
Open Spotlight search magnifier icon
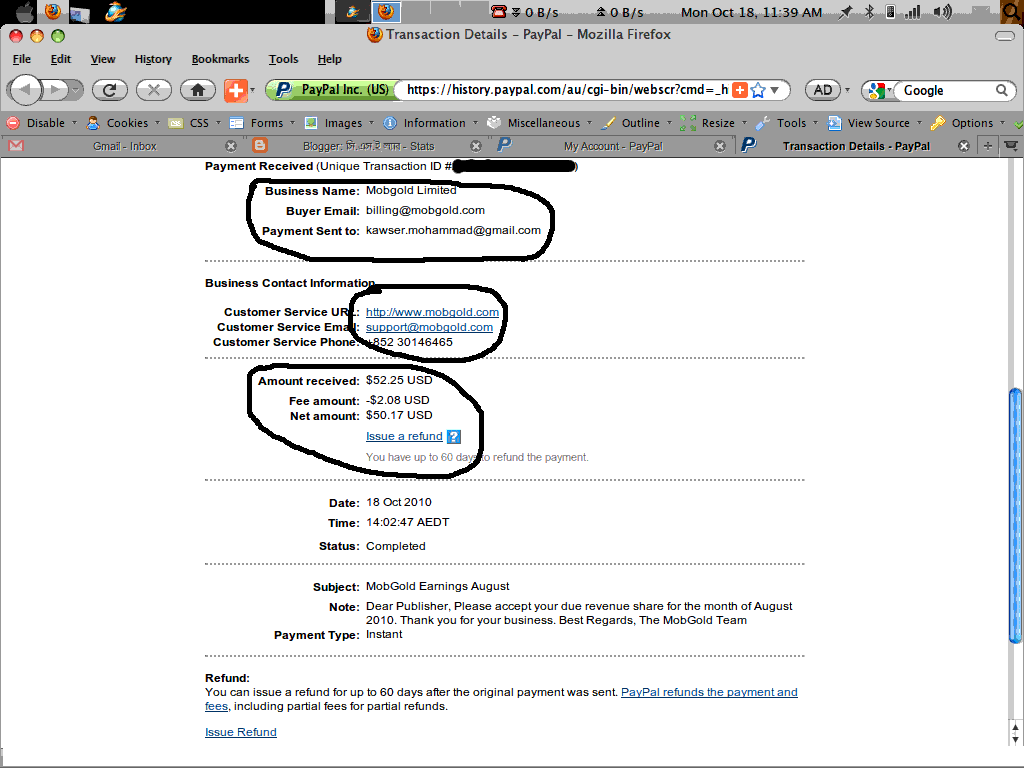click(x=1013, y=11)
